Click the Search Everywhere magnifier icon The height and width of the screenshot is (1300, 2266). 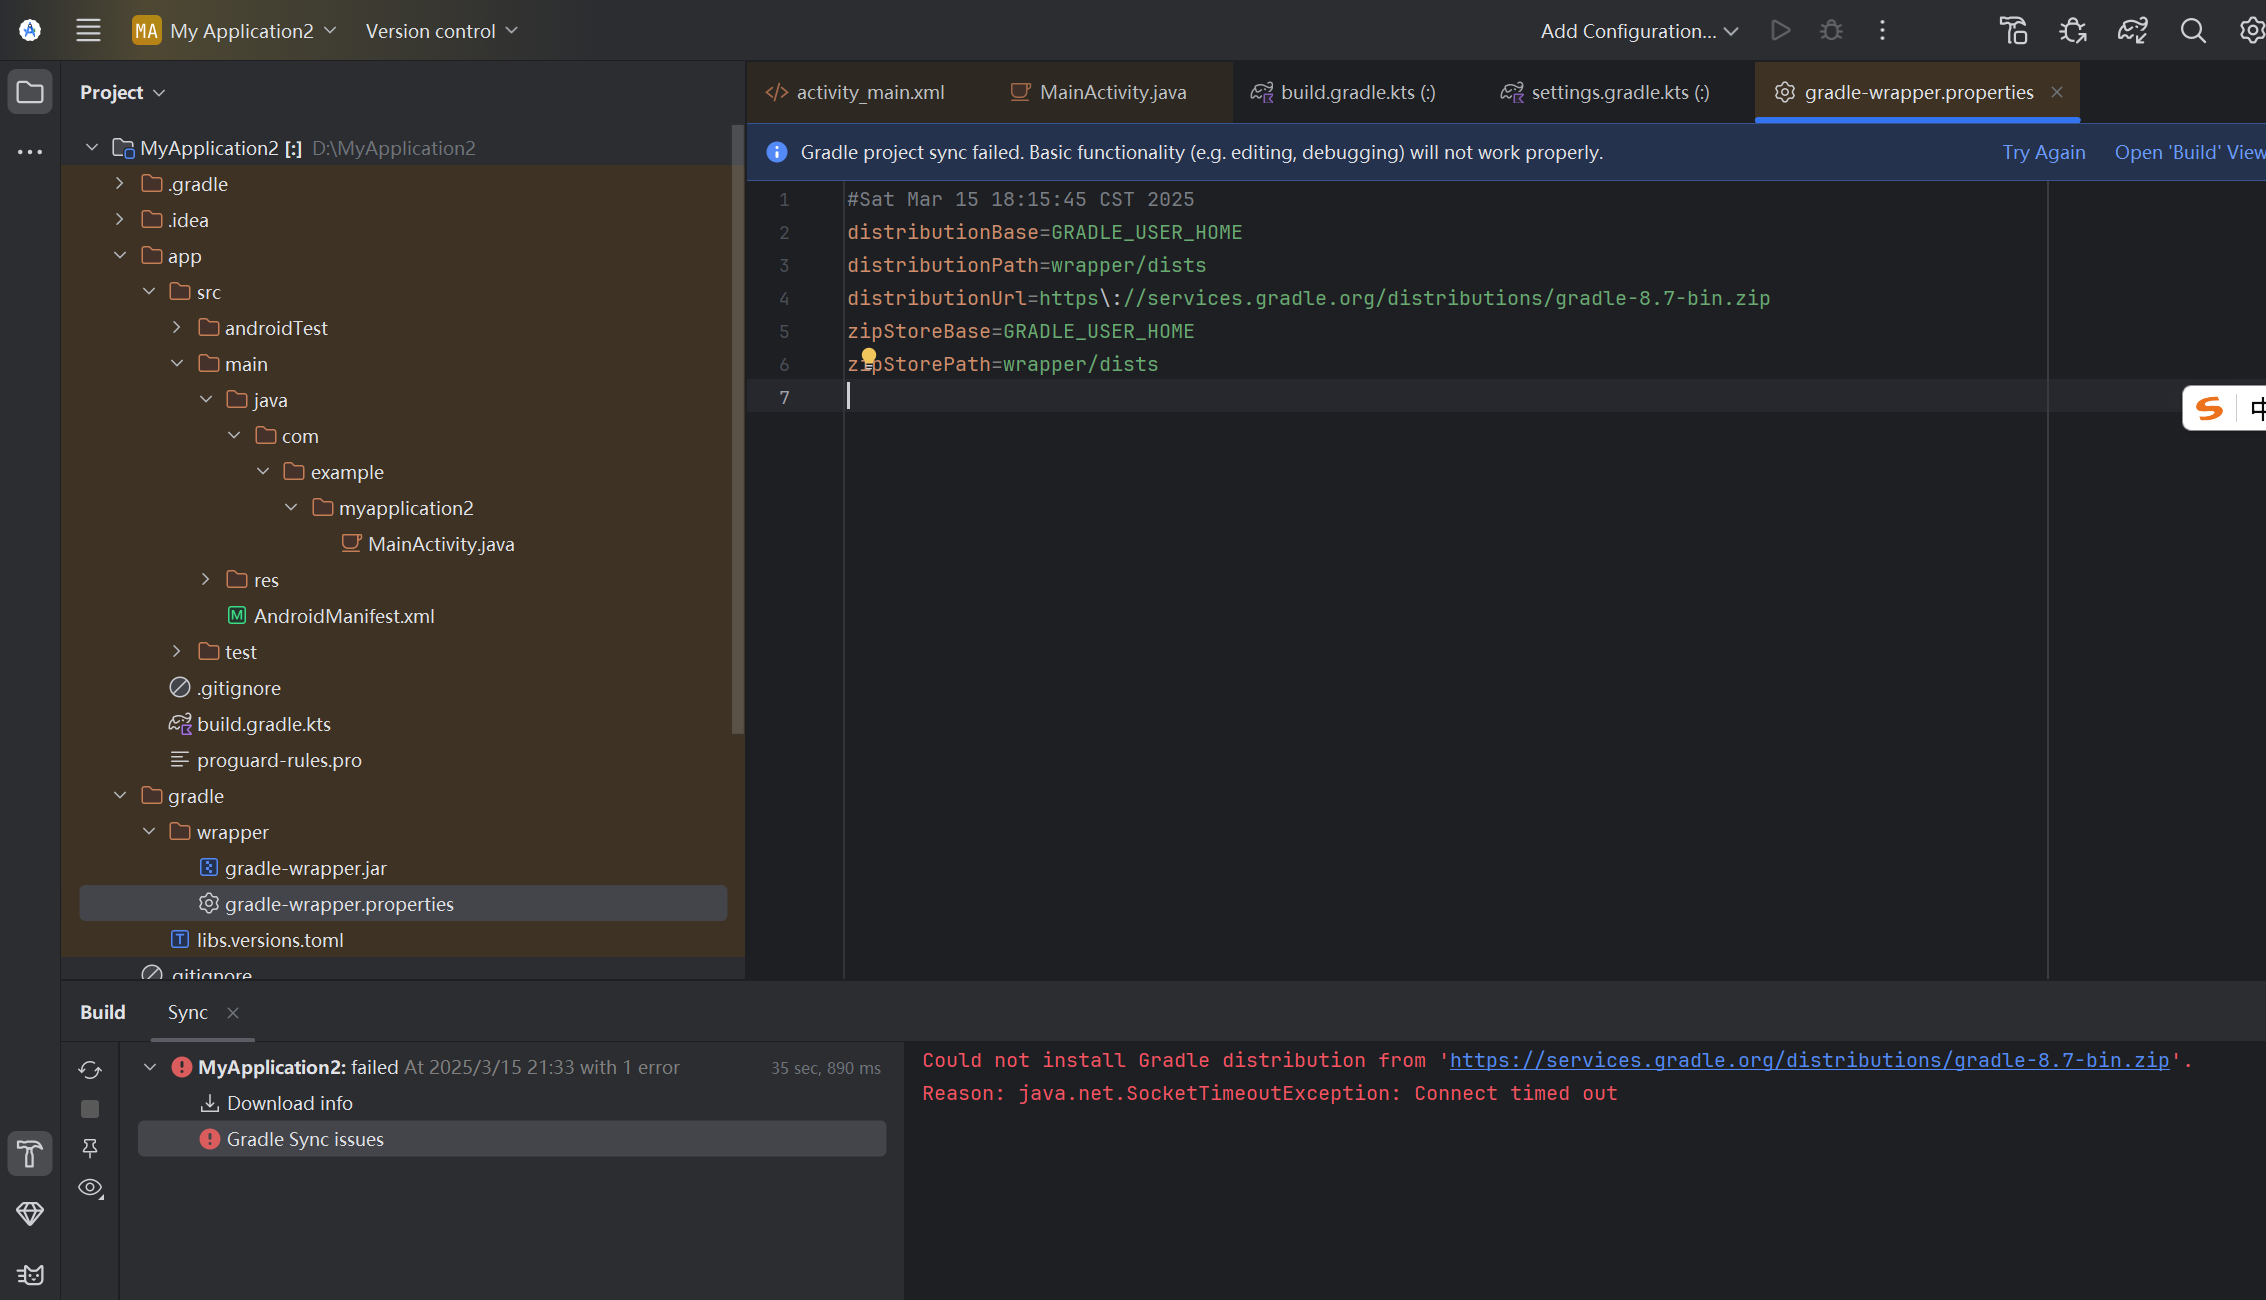point(2192,31)
